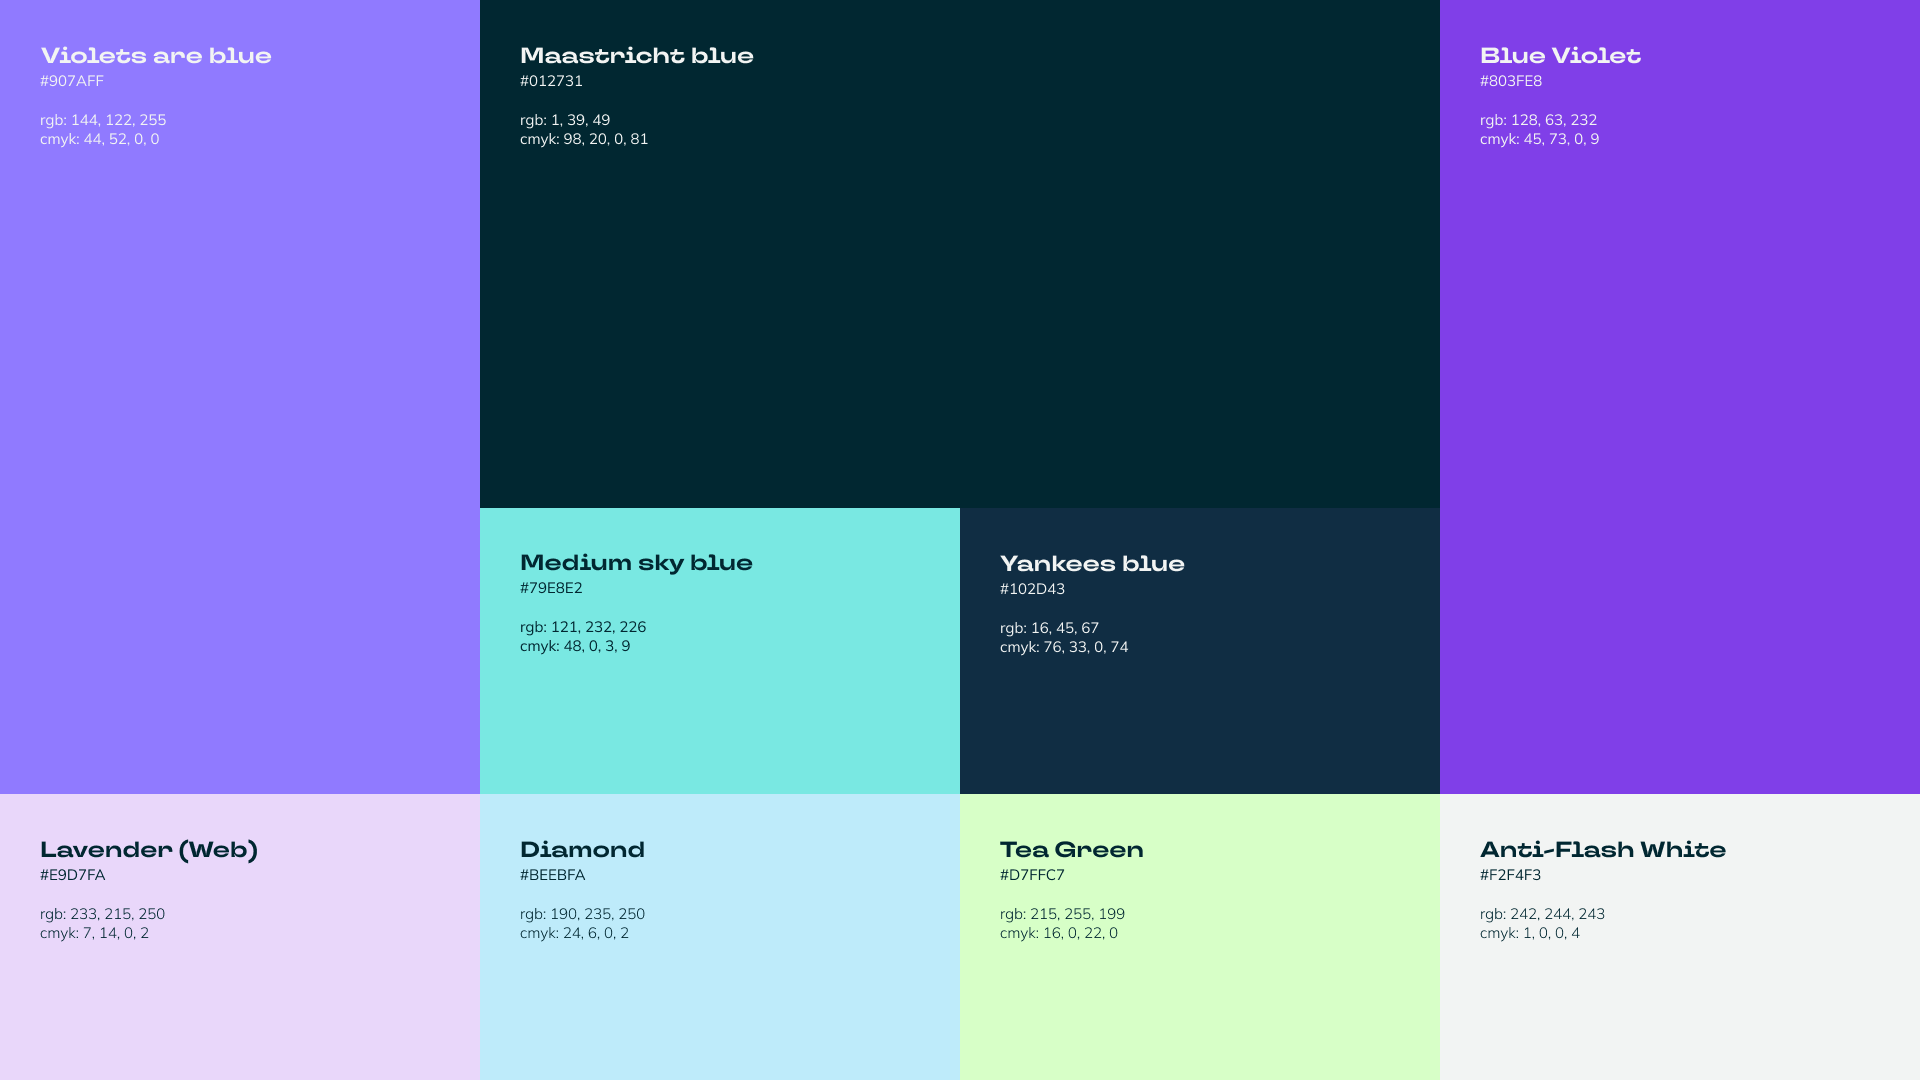
Task: Click the Lavender (Web) swatch title
Action: pyautogui.click(x=149, y=850)
